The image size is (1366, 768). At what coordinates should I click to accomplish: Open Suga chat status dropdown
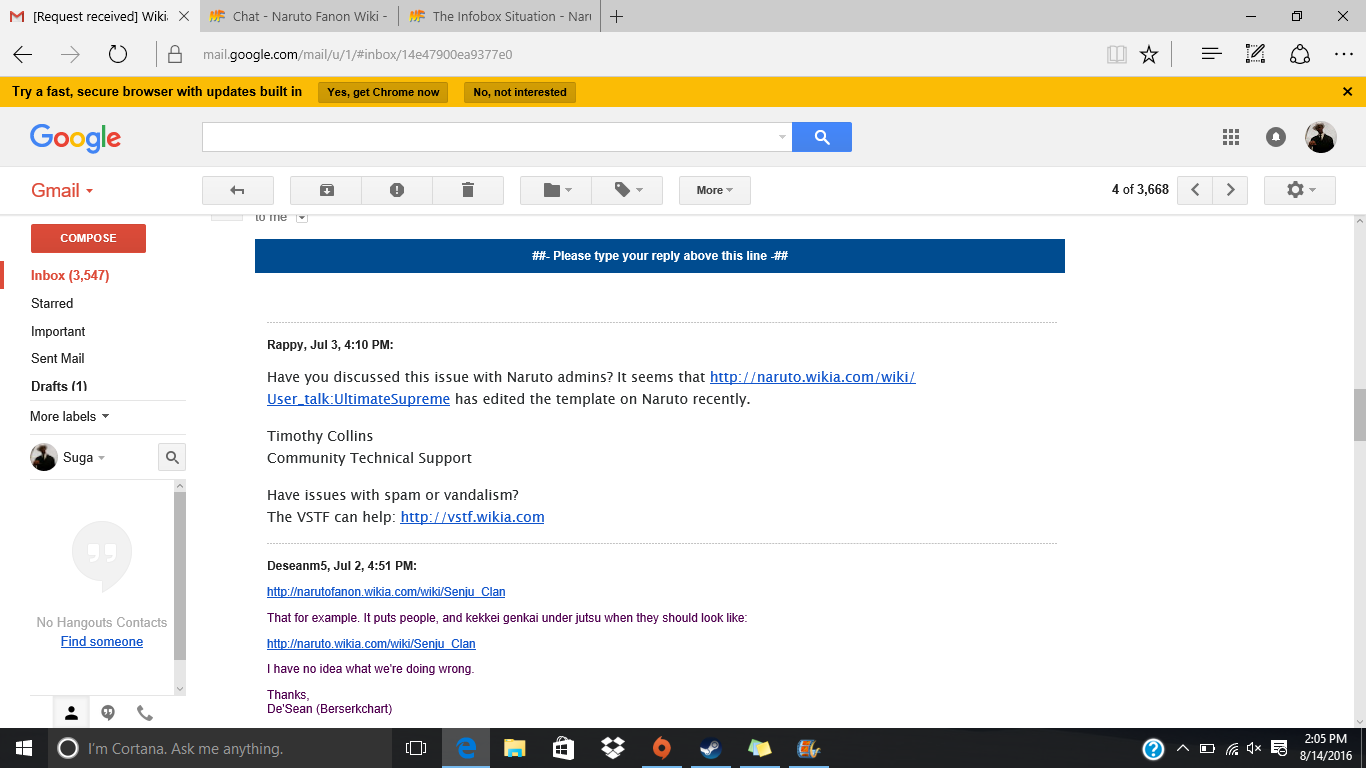click(84, 457)
